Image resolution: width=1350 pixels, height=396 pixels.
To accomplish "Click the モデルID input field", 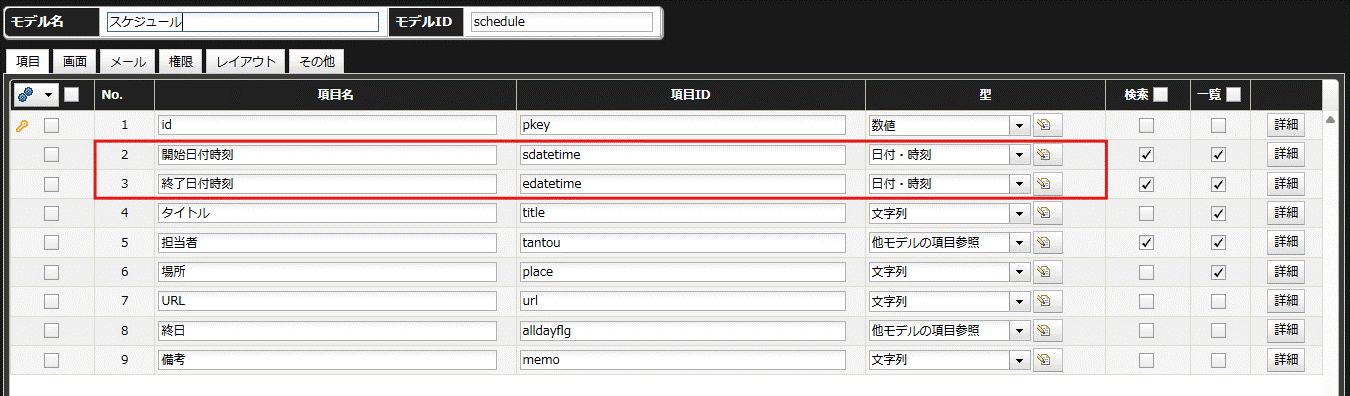I will 561,22.
